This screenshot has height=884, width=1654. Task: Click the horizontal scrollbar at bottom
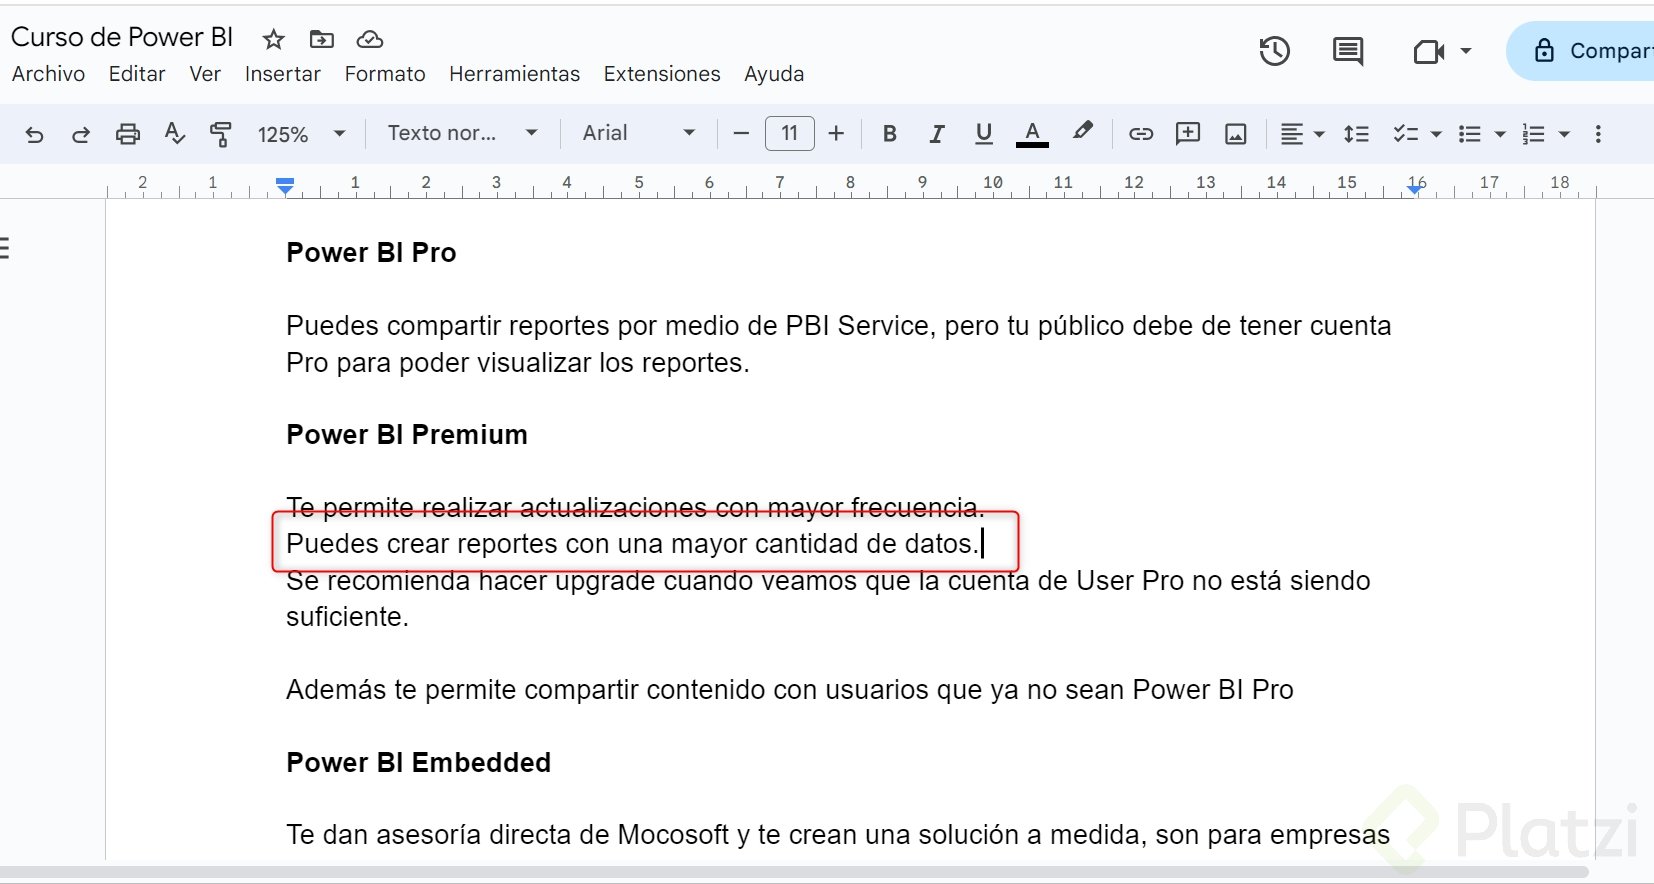click(x=795, y=873)
